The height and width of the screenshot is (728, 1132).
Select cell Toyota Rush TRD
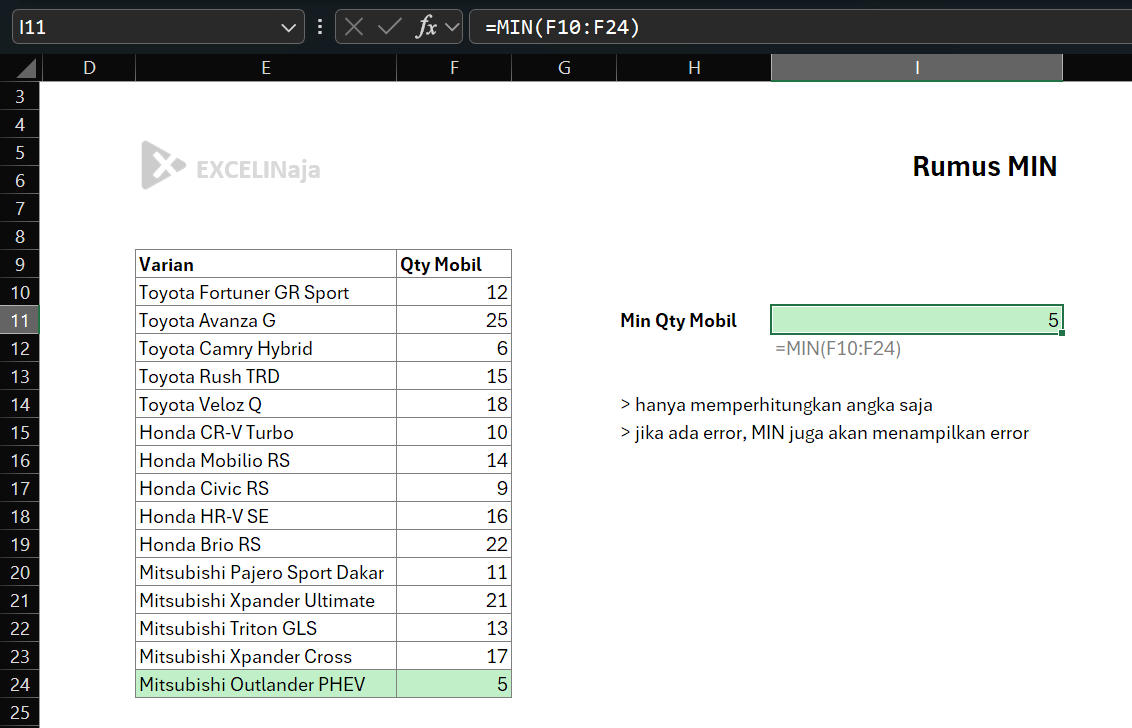click(266, 377)
